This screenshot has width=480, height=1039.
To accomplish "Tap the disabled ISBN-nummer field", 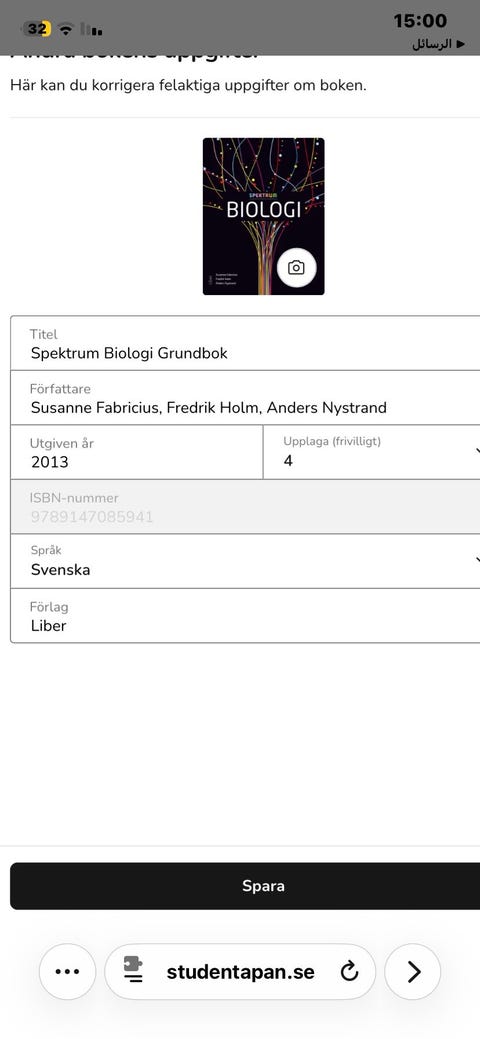I will coord(245,507).
